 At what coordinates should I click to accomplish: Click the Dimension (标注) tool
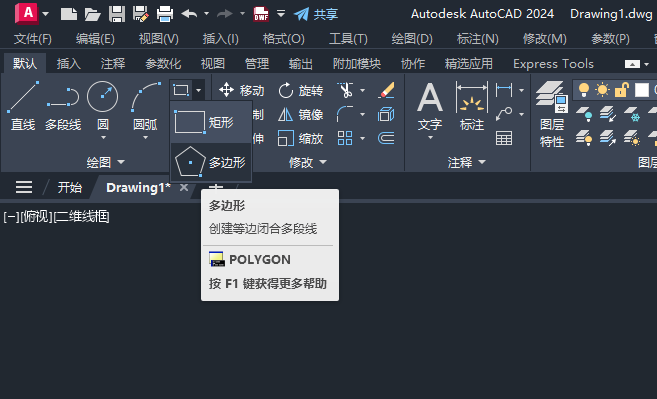coord(472,106)
